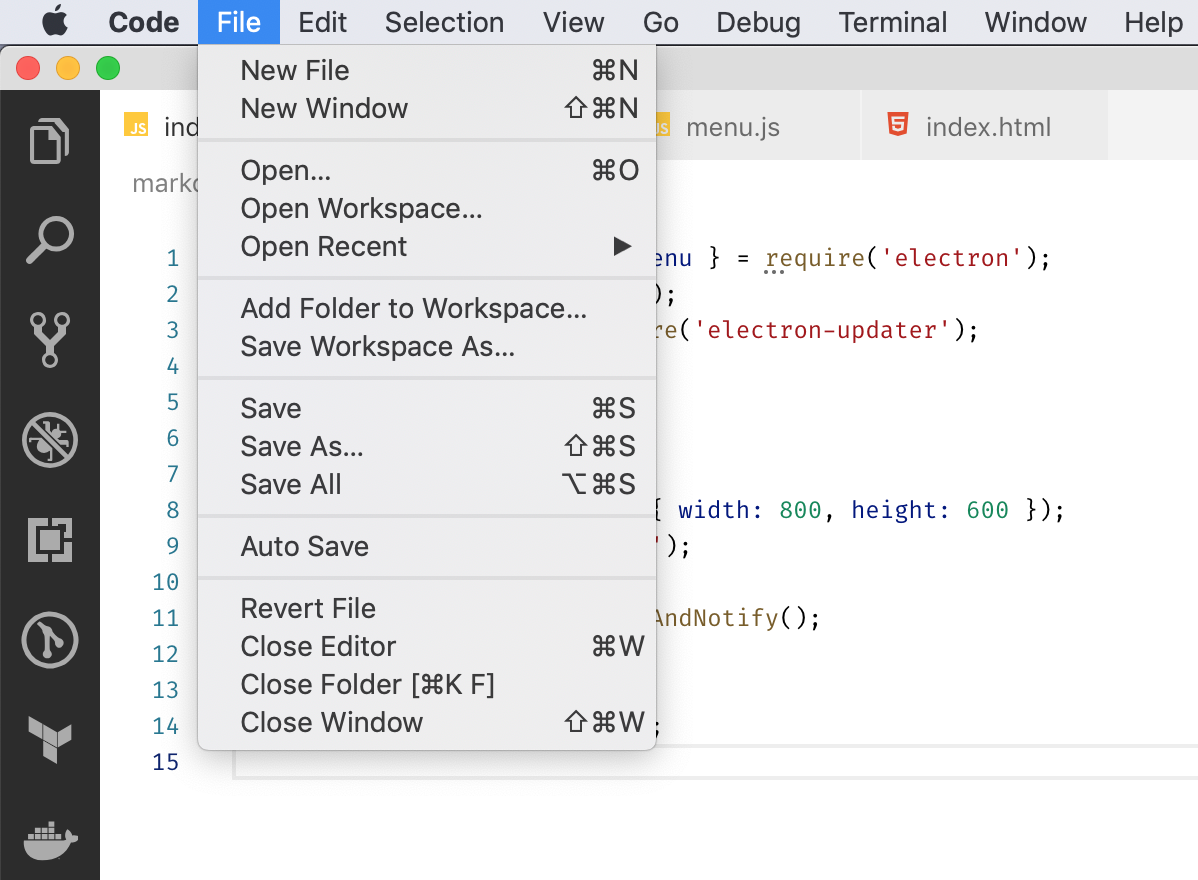Image resolution: width=1198 pixels, height=880 pixels.
Task: Open the Window menu
Action: pos(1035,22)
